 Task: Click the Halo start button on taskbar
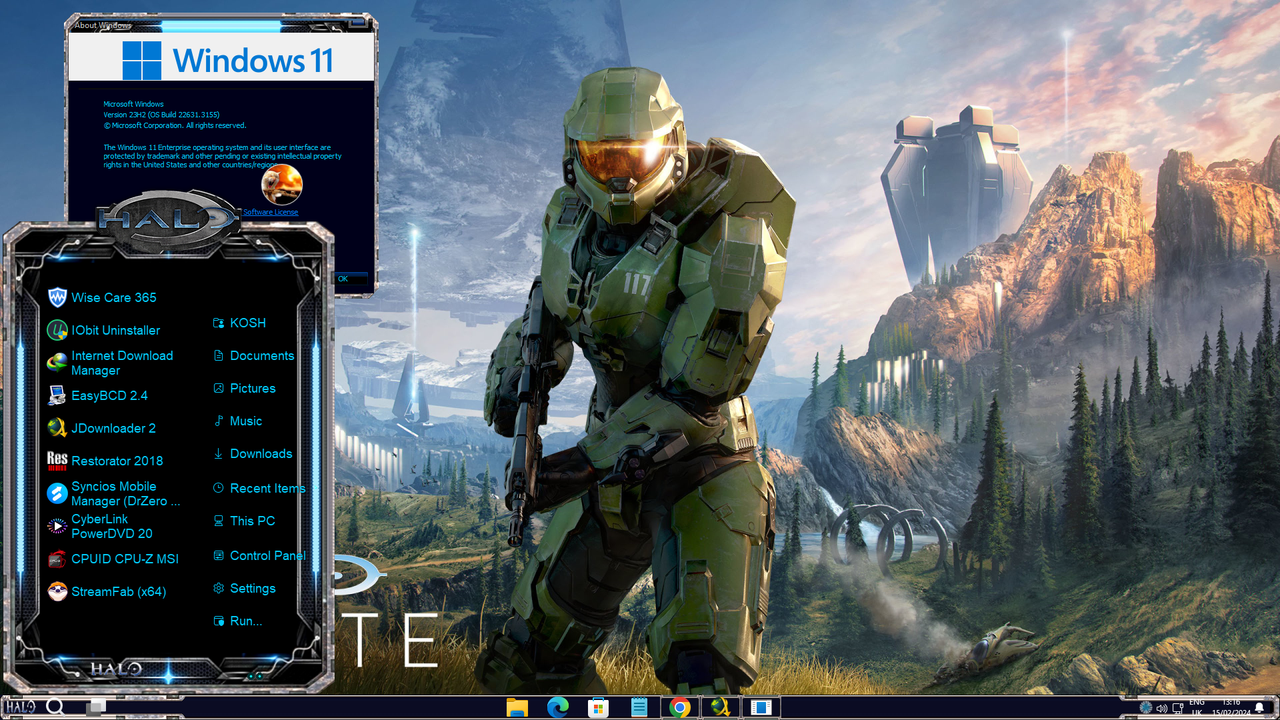20,707
